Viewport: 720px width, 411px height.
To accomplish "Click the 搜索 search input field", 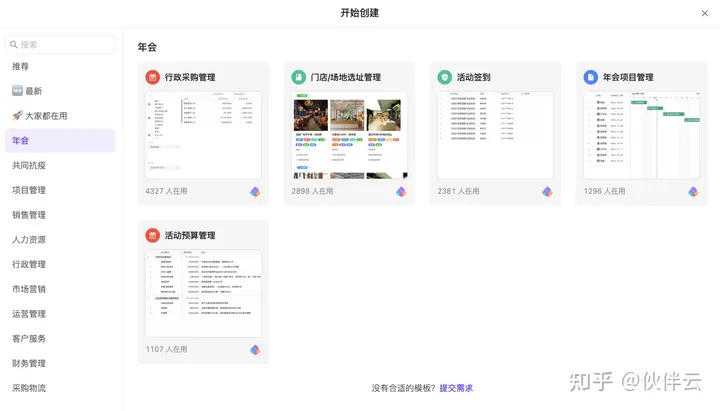I will [x=61, y=44].
